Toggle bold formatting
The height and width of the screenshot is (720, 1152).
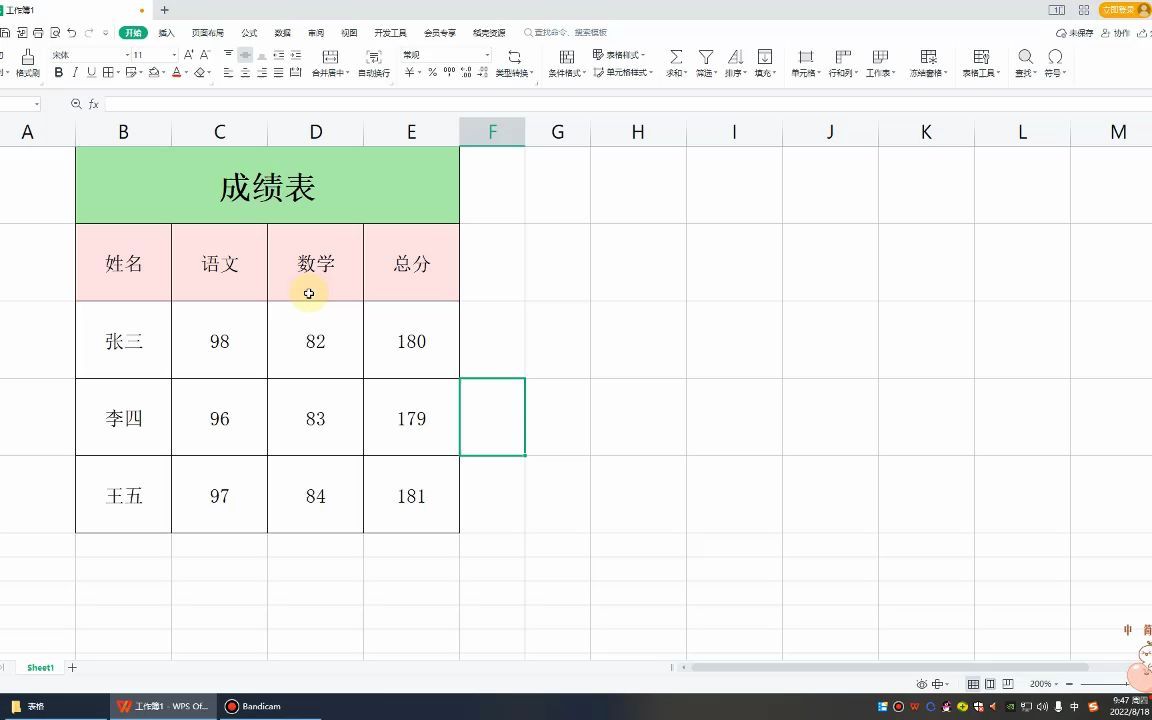(59, 72)
